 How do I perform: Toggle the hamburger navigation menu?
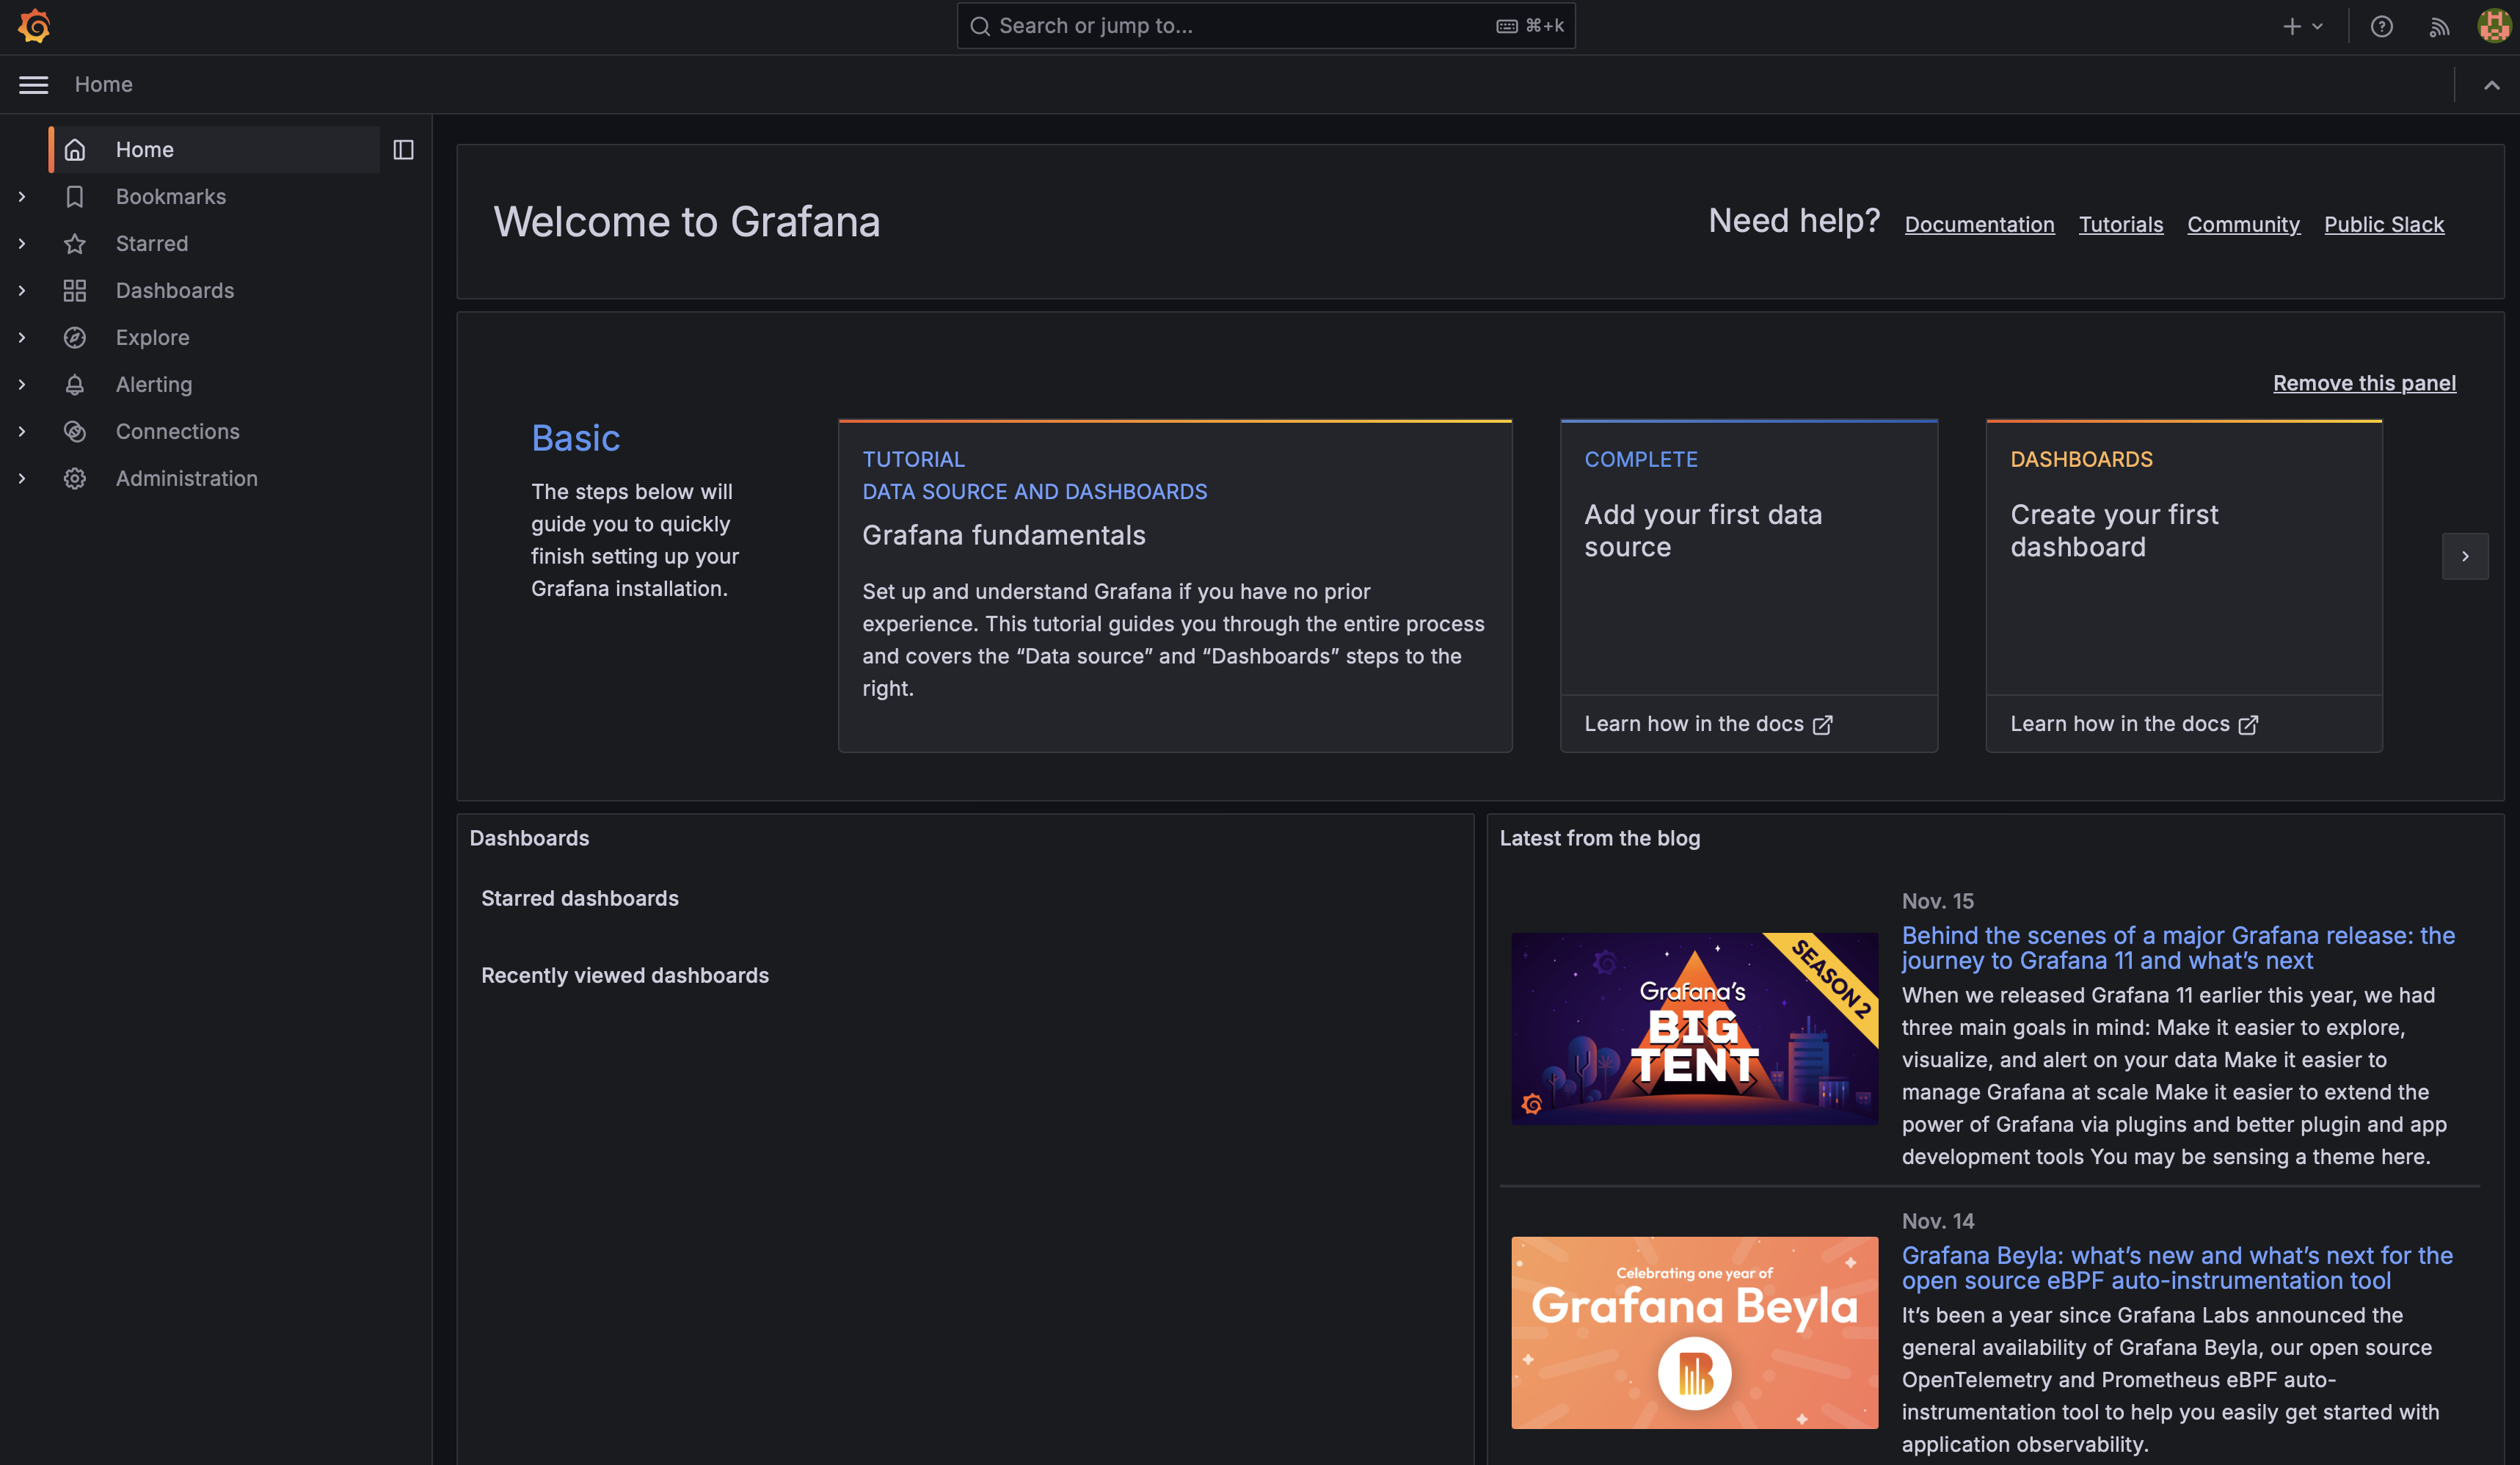[x=33, y=85]
